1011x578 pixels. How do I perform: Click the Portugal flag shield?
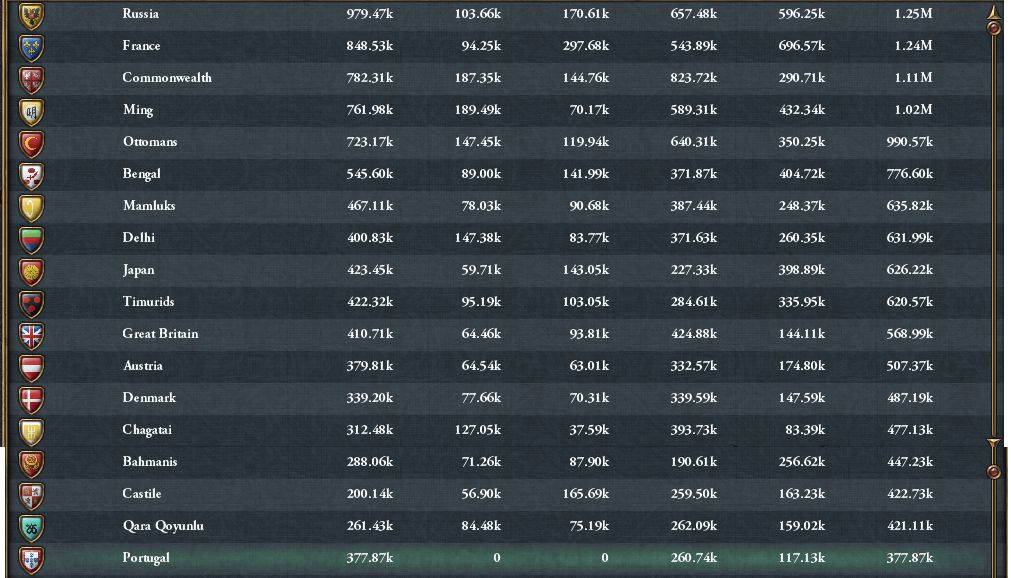pos(32,559)
